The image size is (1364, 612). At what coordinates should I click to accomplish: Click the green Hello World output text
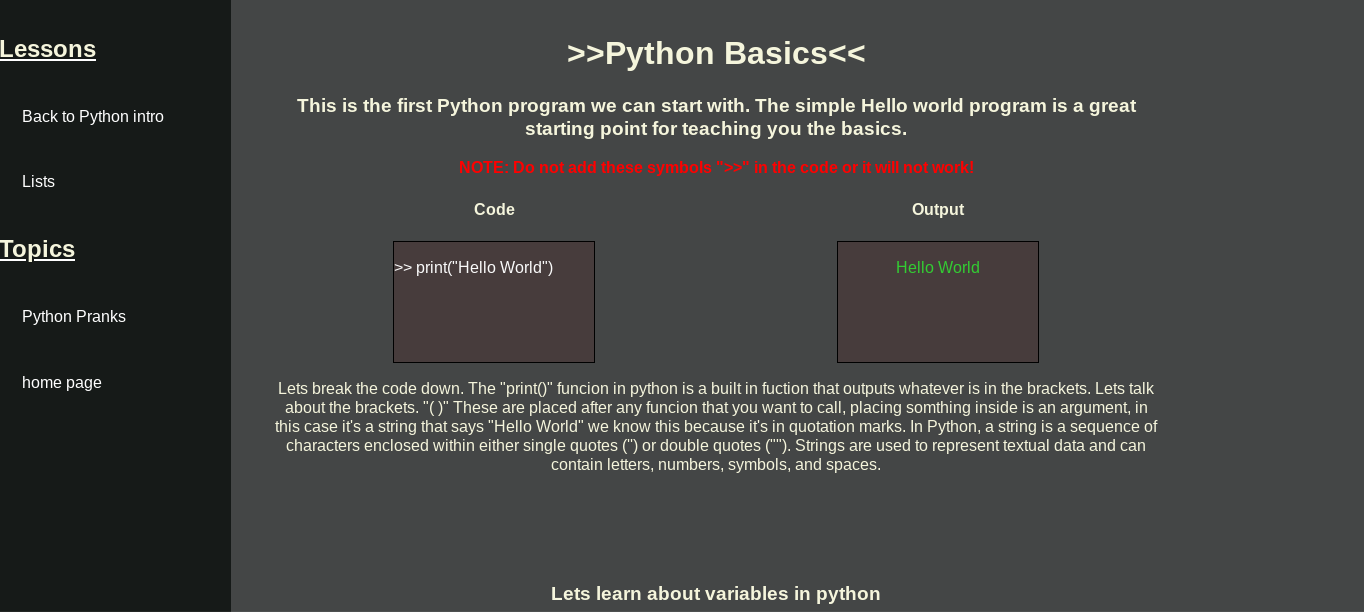coord(938,268)
